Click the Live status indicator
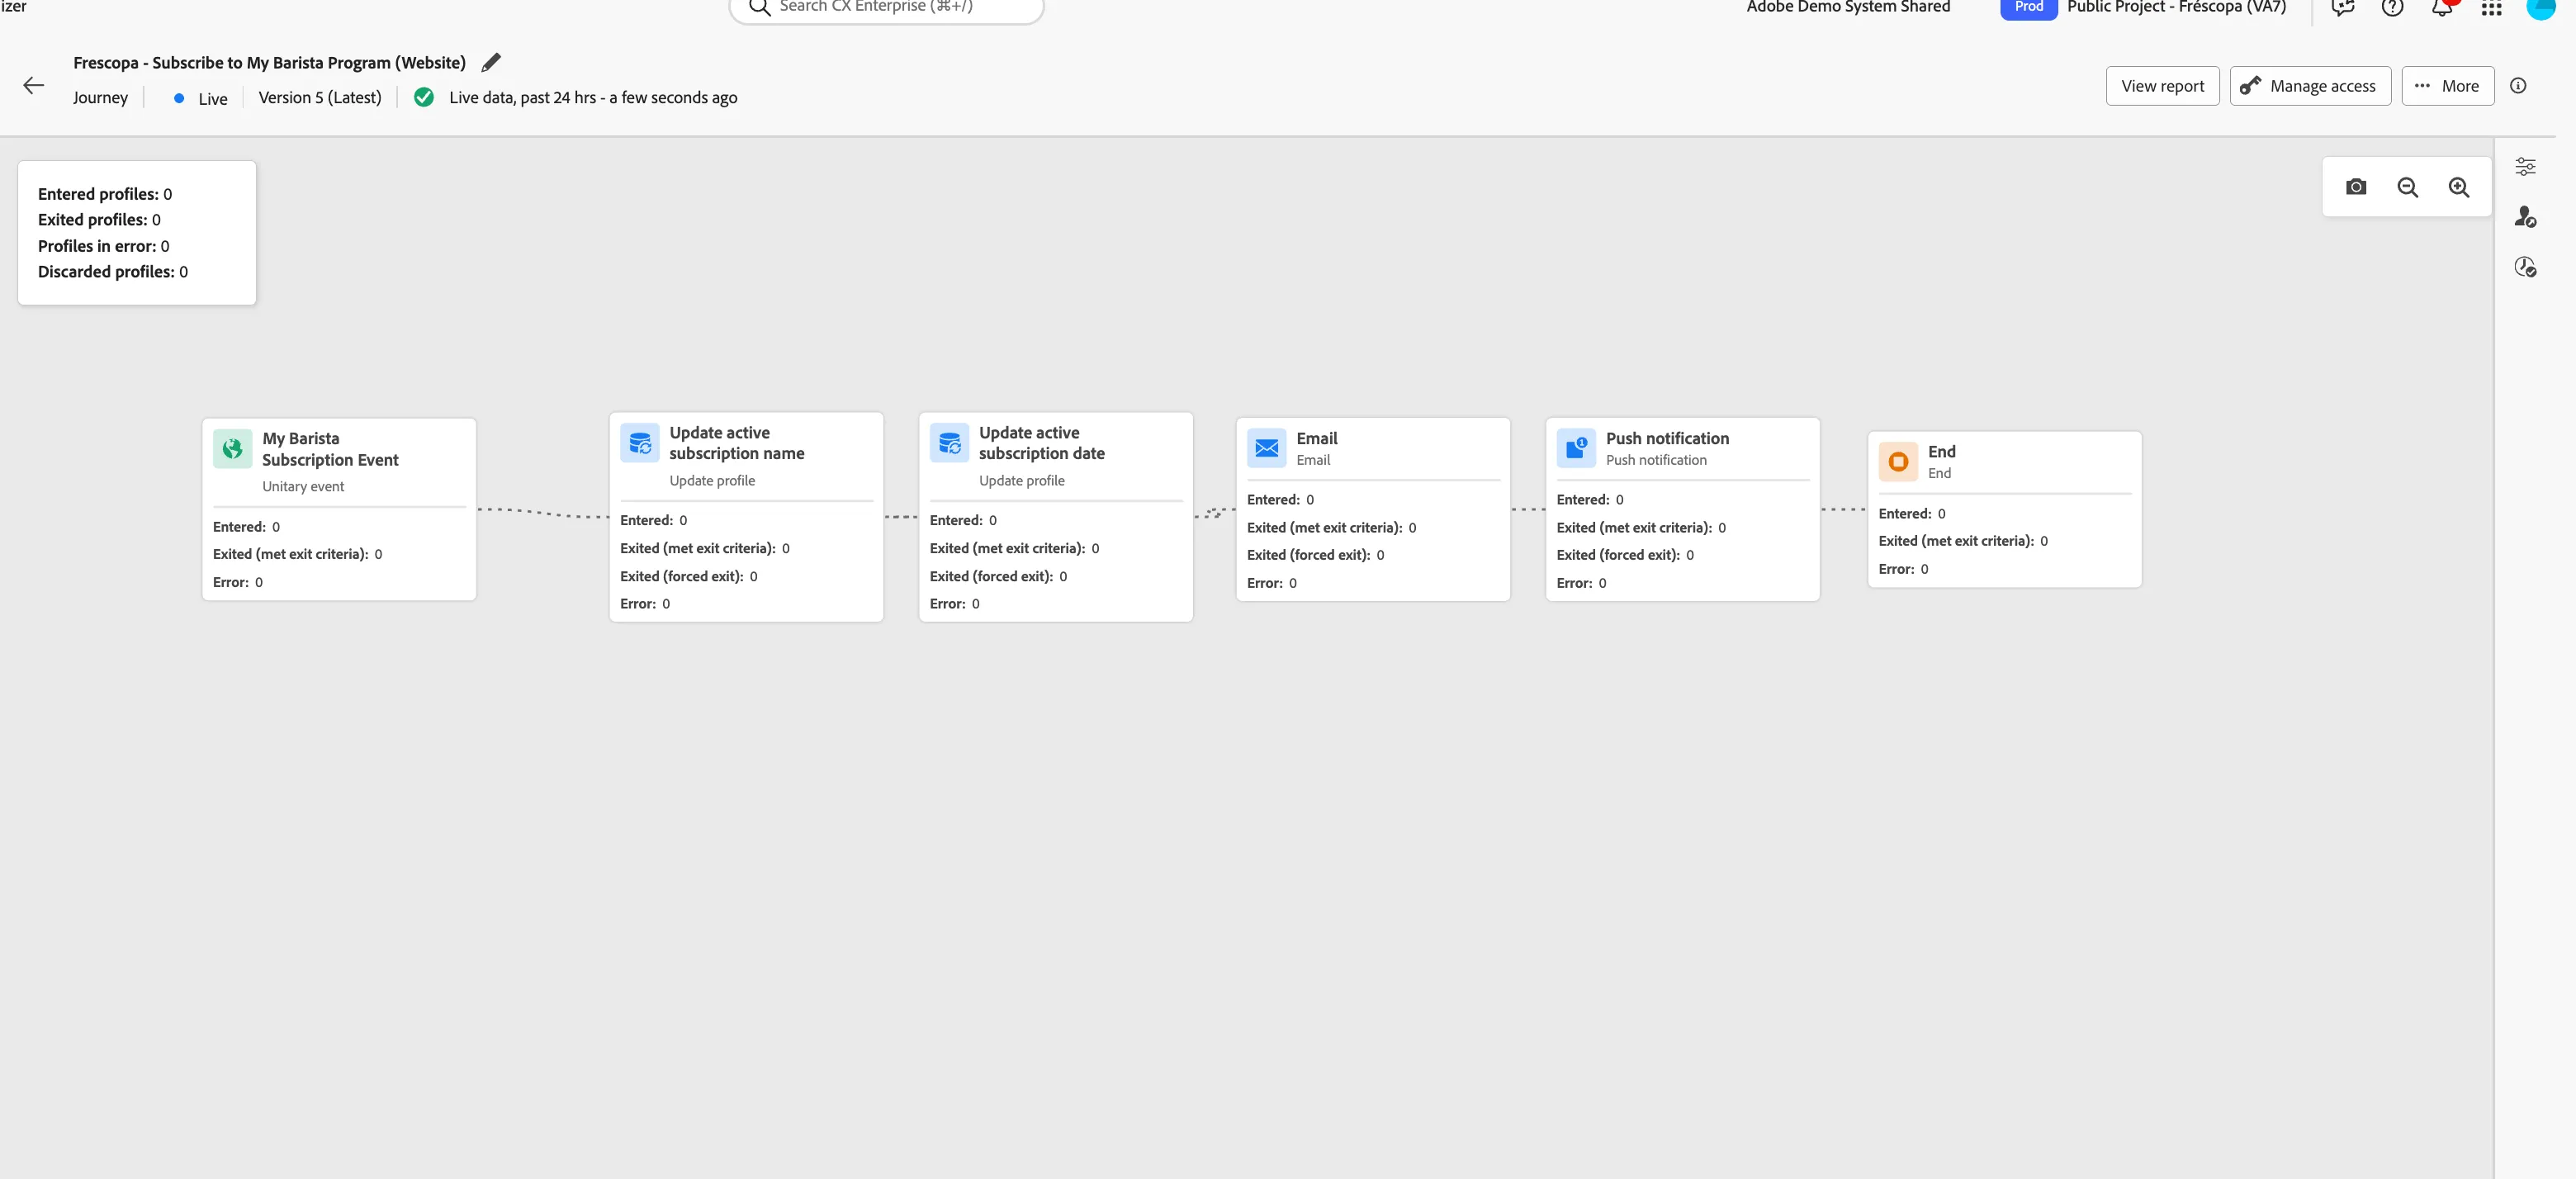The image size is (2576, 1179). coord(201,98)
